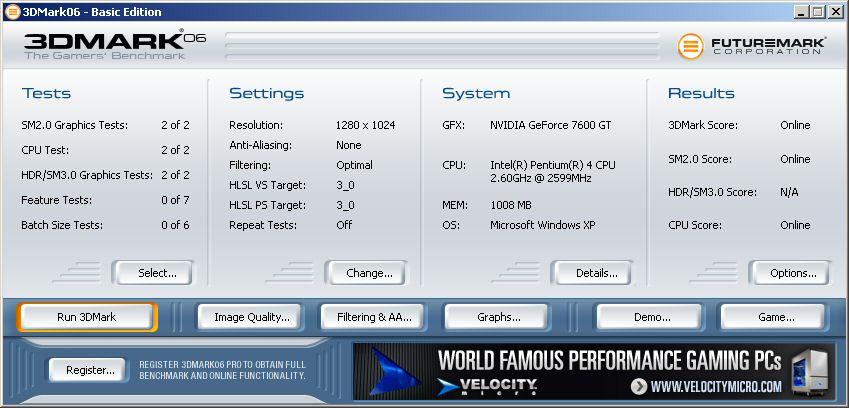849x408 pixels.
Task: Close the 3DMark06 window
Action: (x=835, y=11)
